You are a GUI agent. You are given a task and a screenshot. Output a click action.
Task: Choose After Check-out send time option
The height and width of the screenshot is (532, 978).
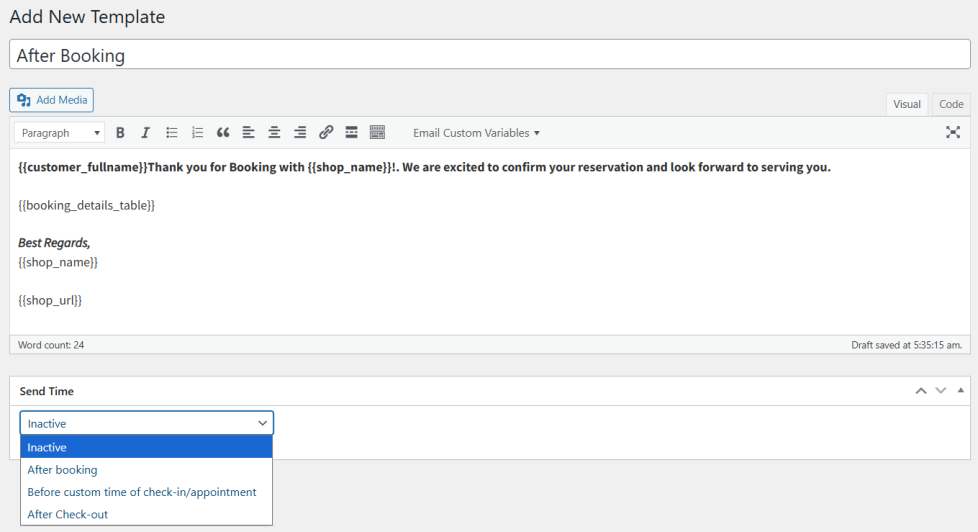coord(147,515)
